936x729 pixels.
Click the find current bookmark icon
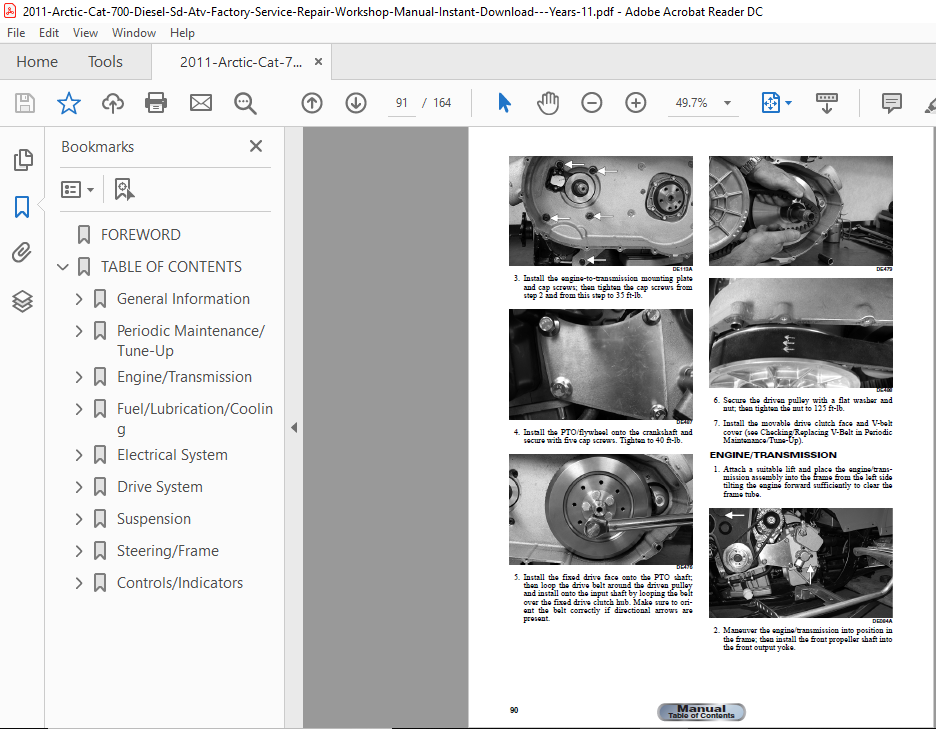(124, 189)
